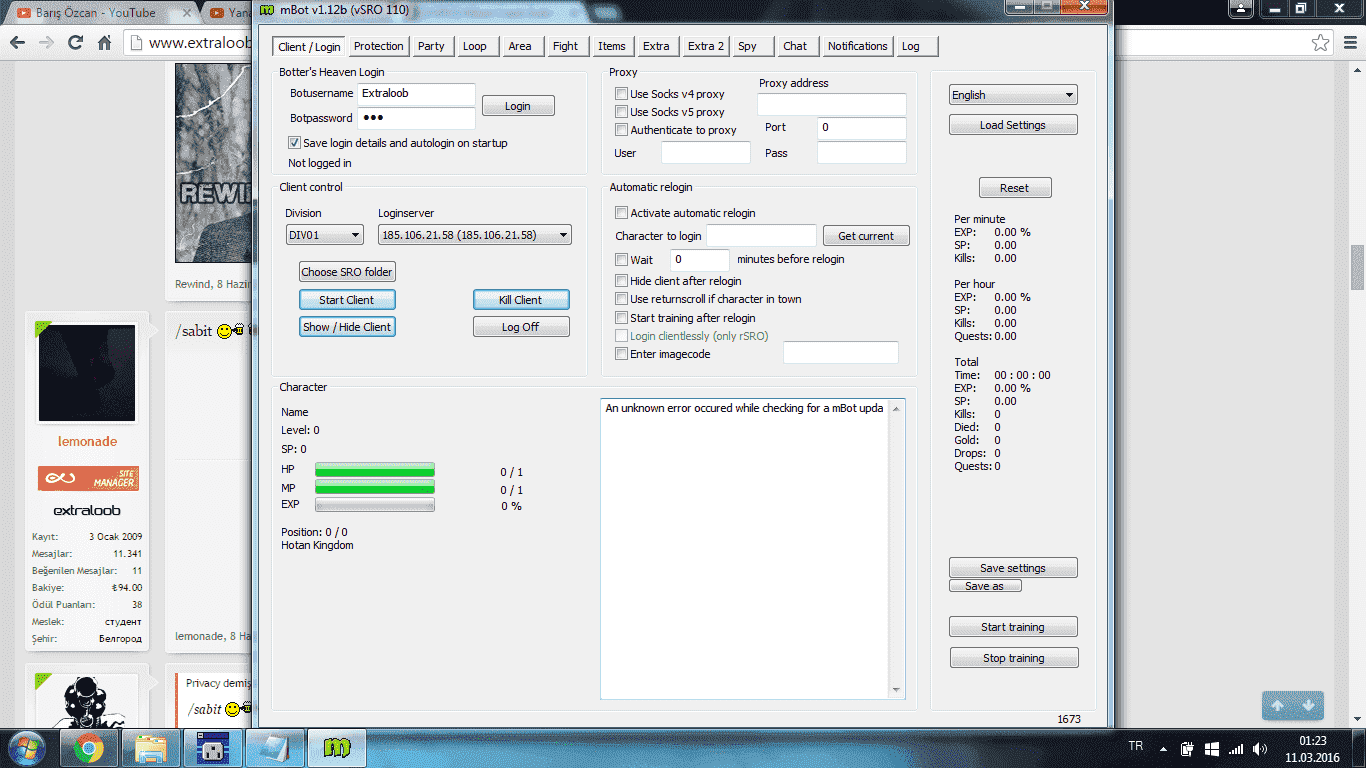1366x768 pixels.
Task: Click mBot taskbar icon
Action: point(337,748)
